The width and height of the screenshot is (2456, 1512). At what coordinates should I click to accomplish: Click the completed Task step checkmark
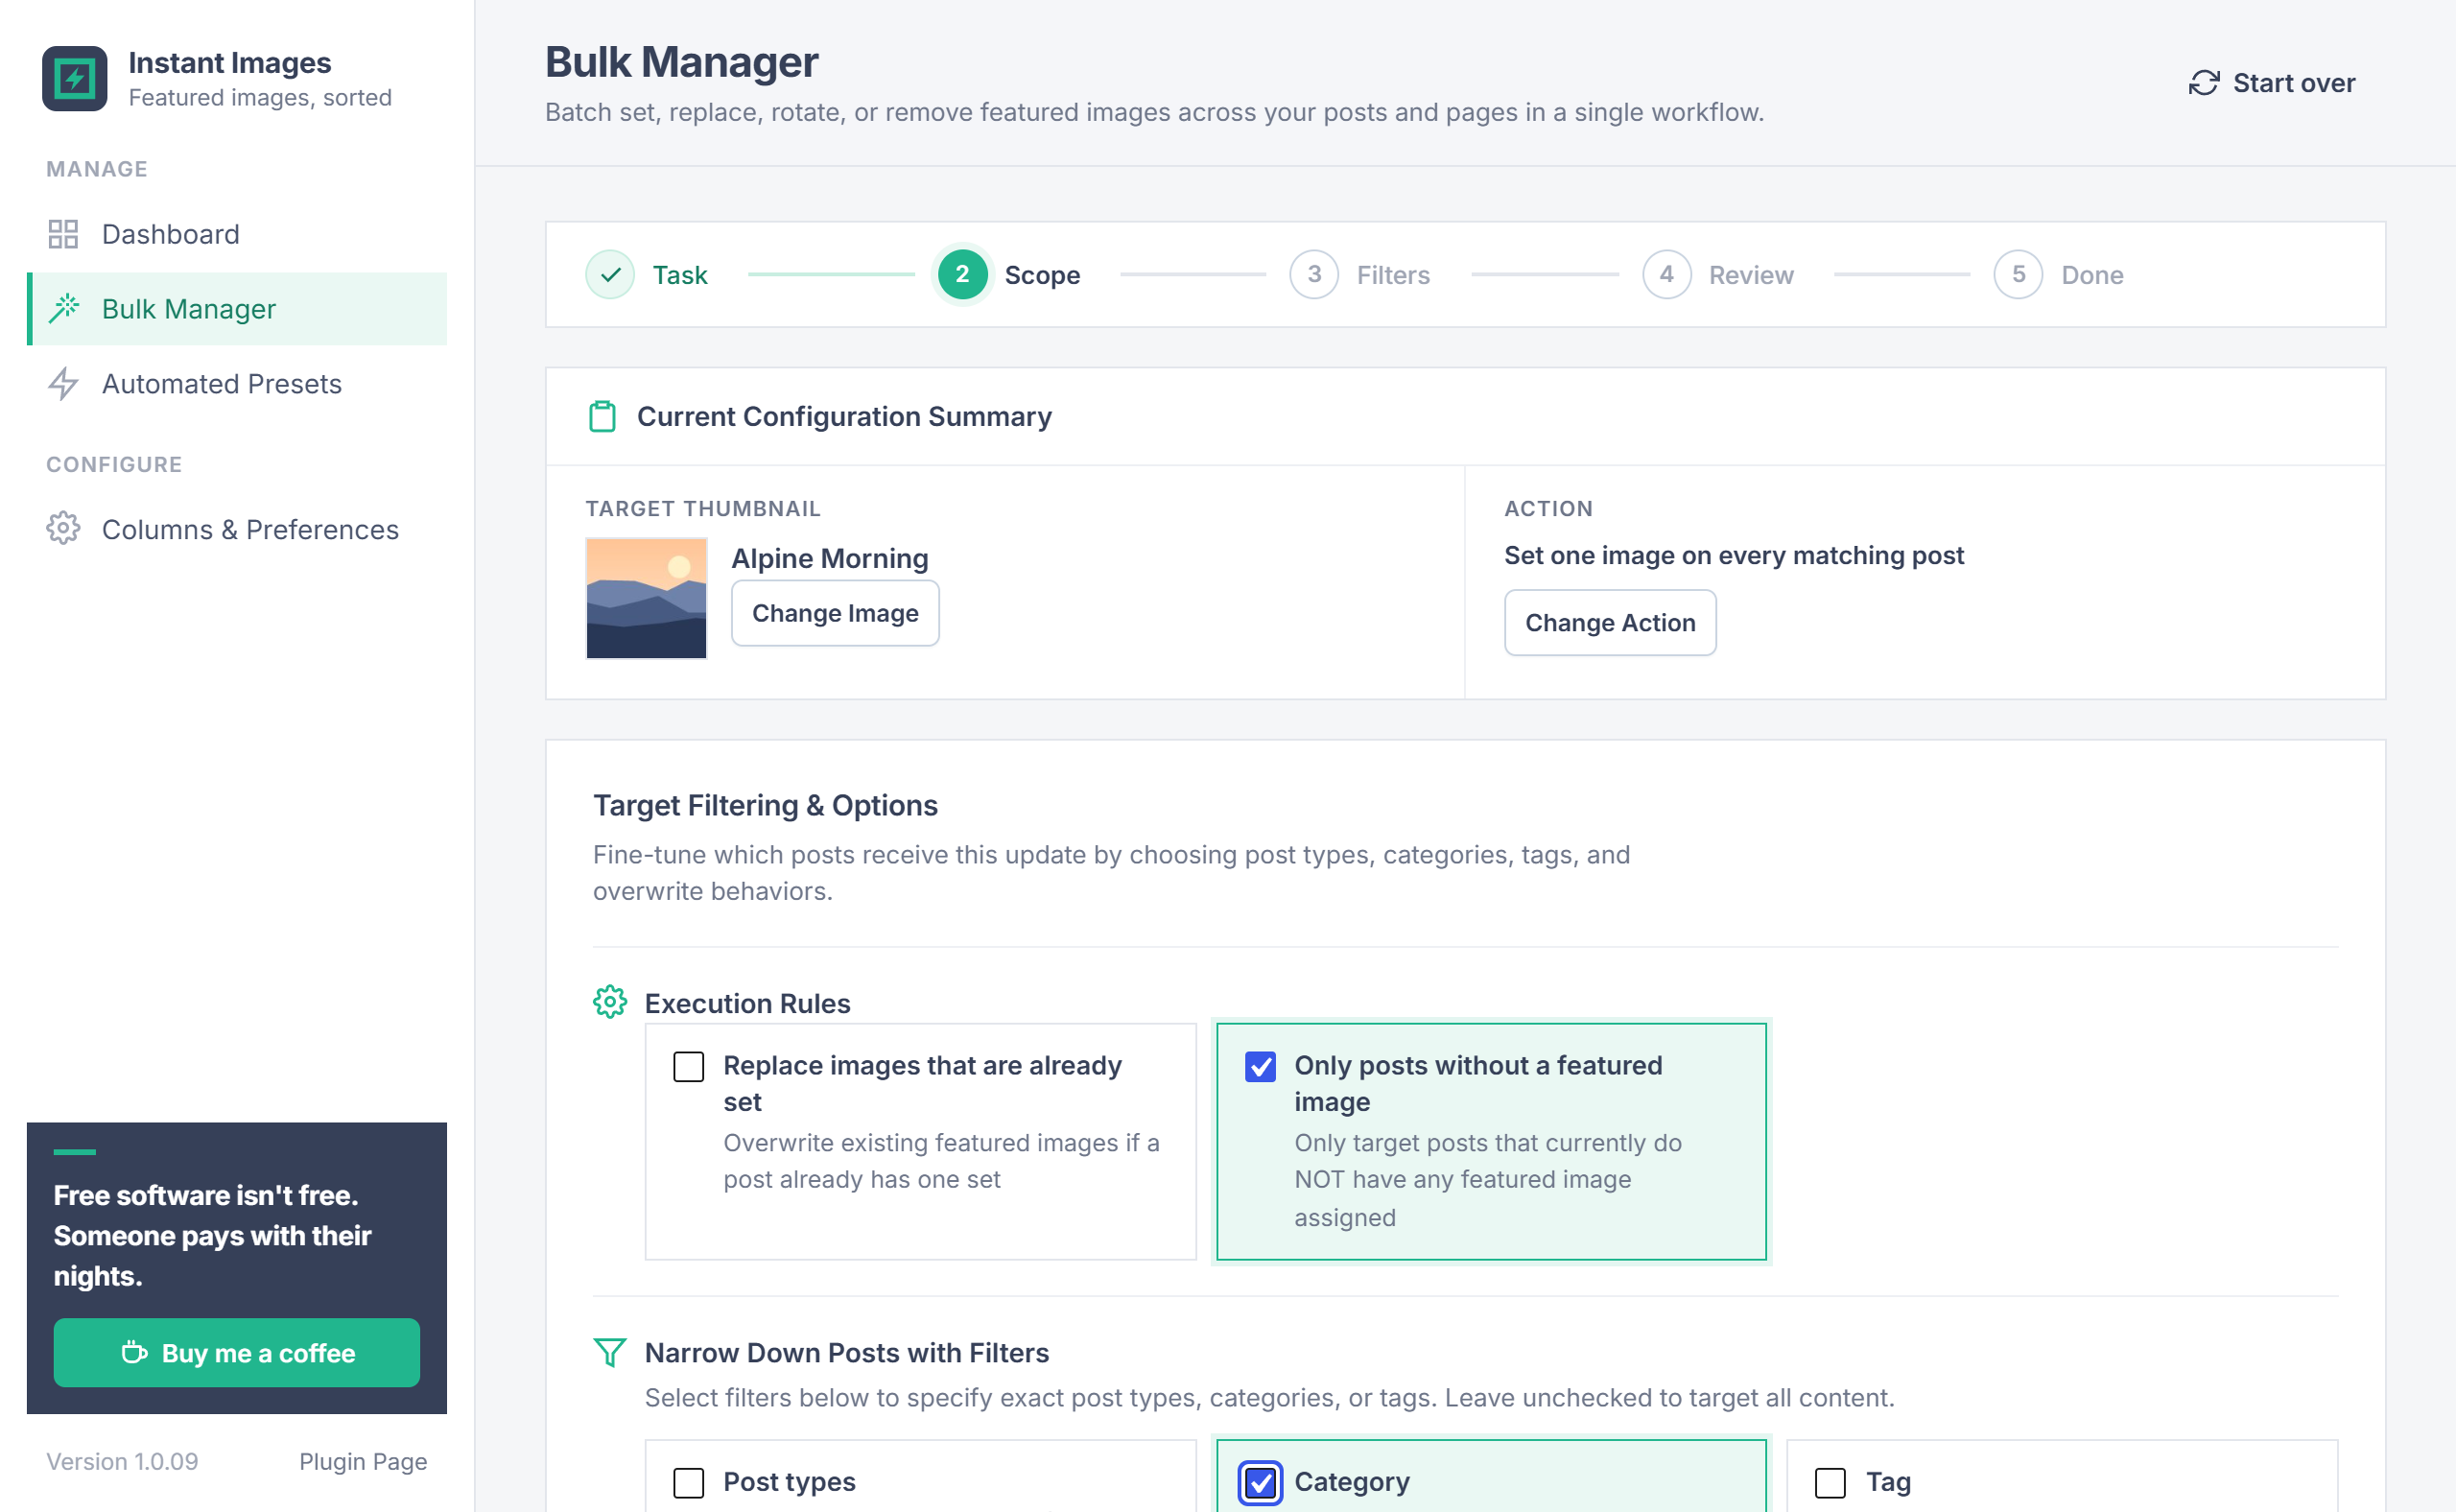(x=610, y=274)
